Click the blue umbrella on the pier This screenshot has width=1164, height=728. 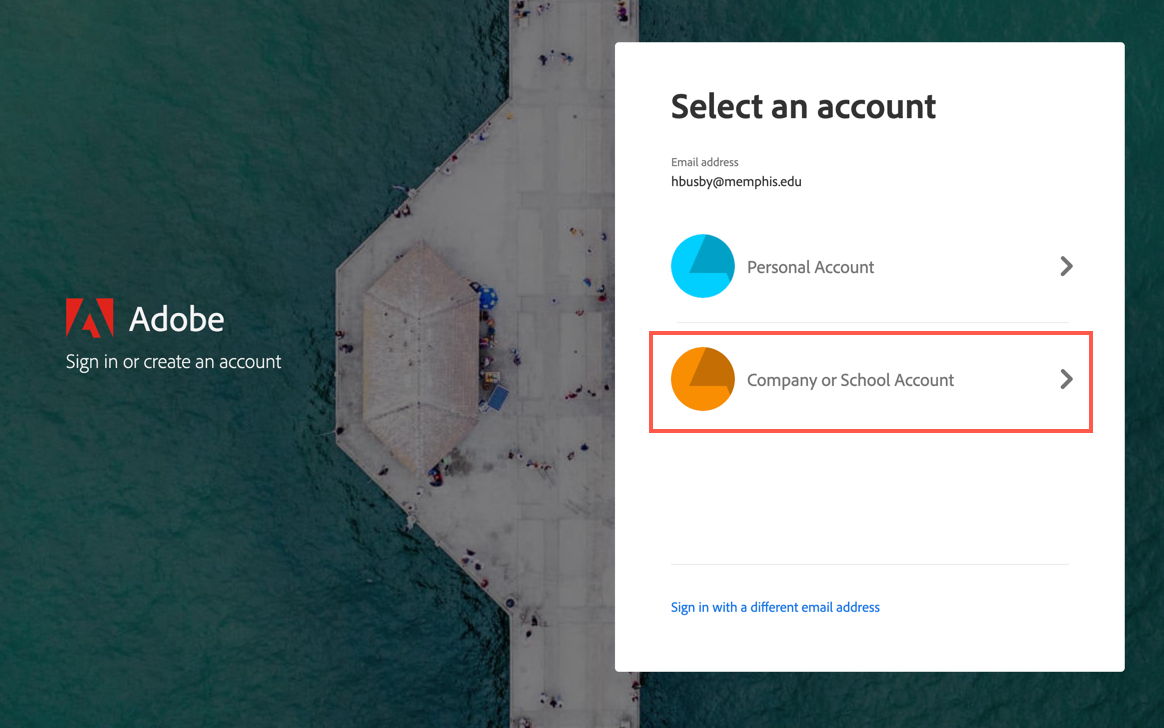coord(489,297)
